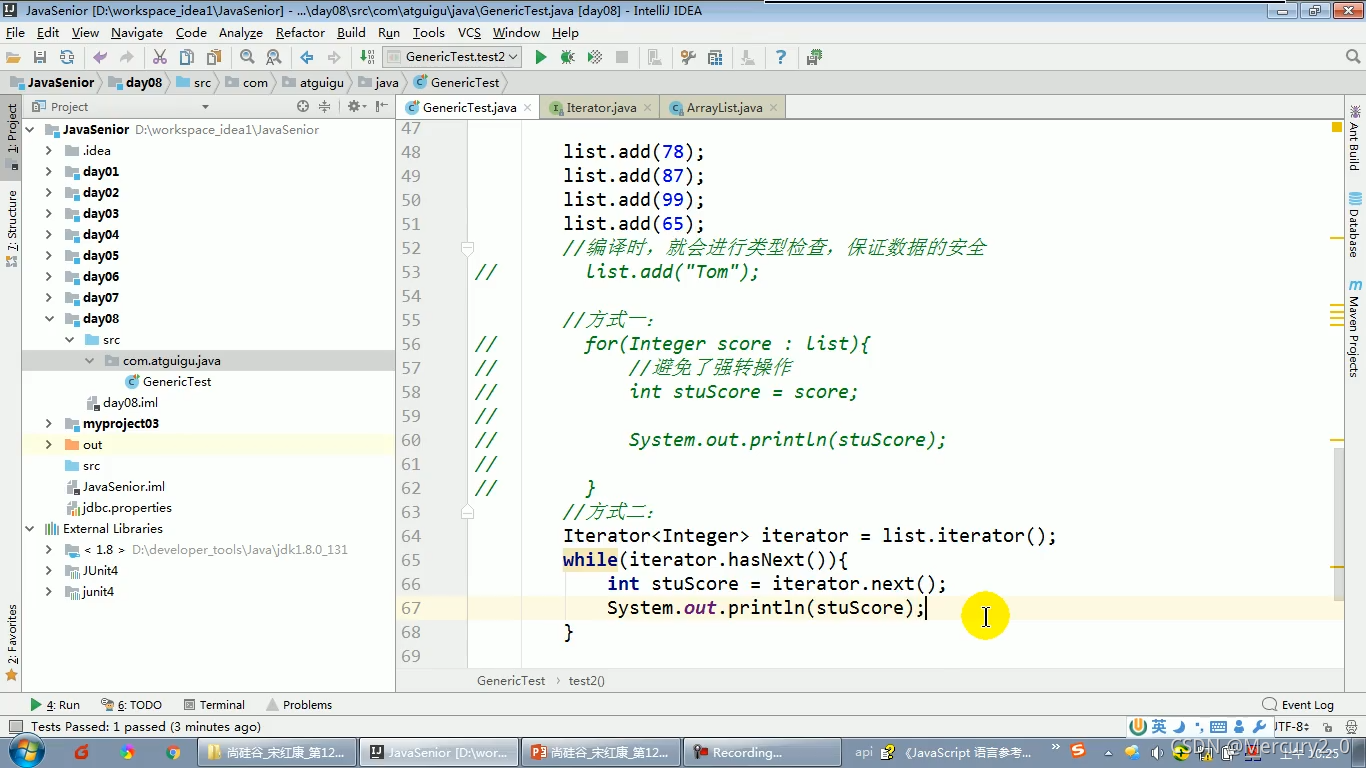Open Settings via wrench toolbar icon
The image size is (1366, 768).
[x=688, y=57]
